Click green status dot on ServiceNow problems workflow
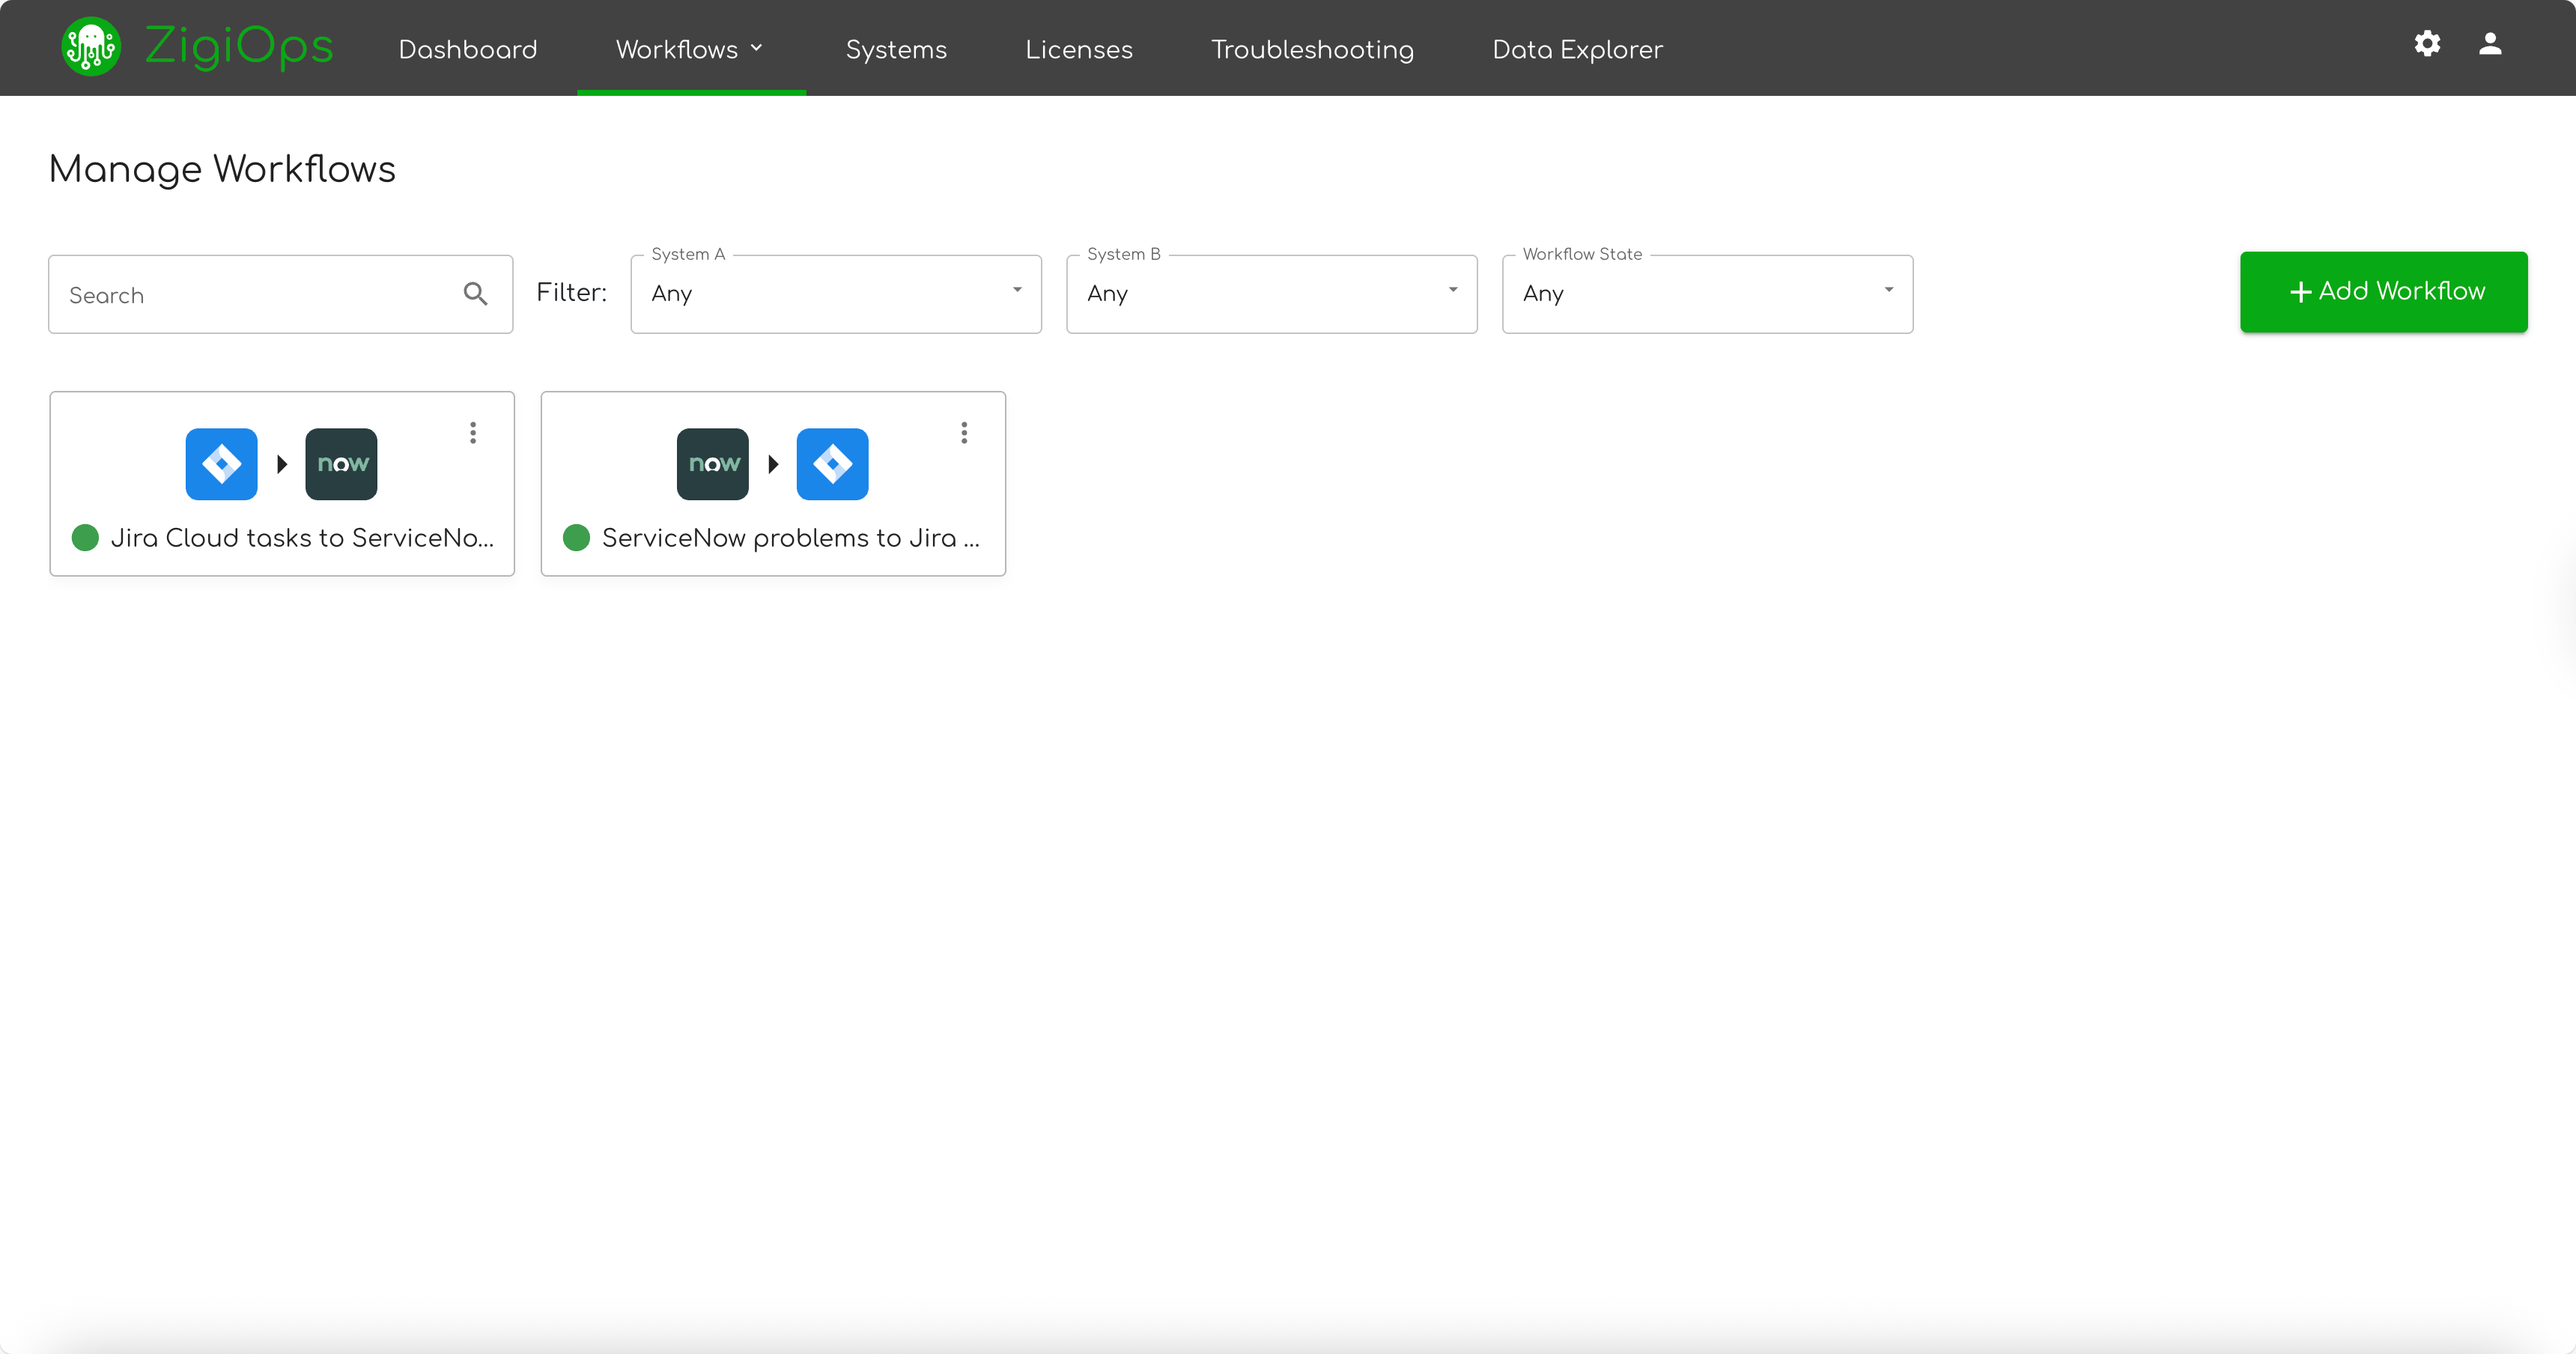The image size is (2576, 1354). (577, 538)
